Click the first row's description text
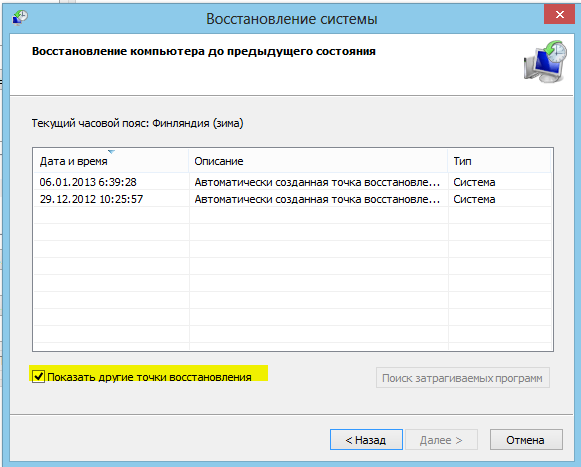The height and width of the screenshot is (467, 581). coord(317,182)
